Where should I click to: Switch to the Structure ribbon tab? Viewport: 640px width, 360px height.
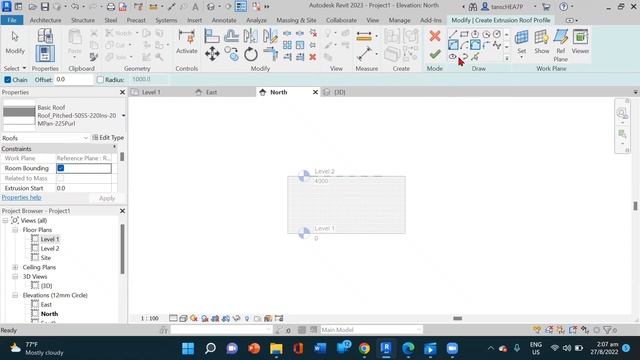point(83,20)
